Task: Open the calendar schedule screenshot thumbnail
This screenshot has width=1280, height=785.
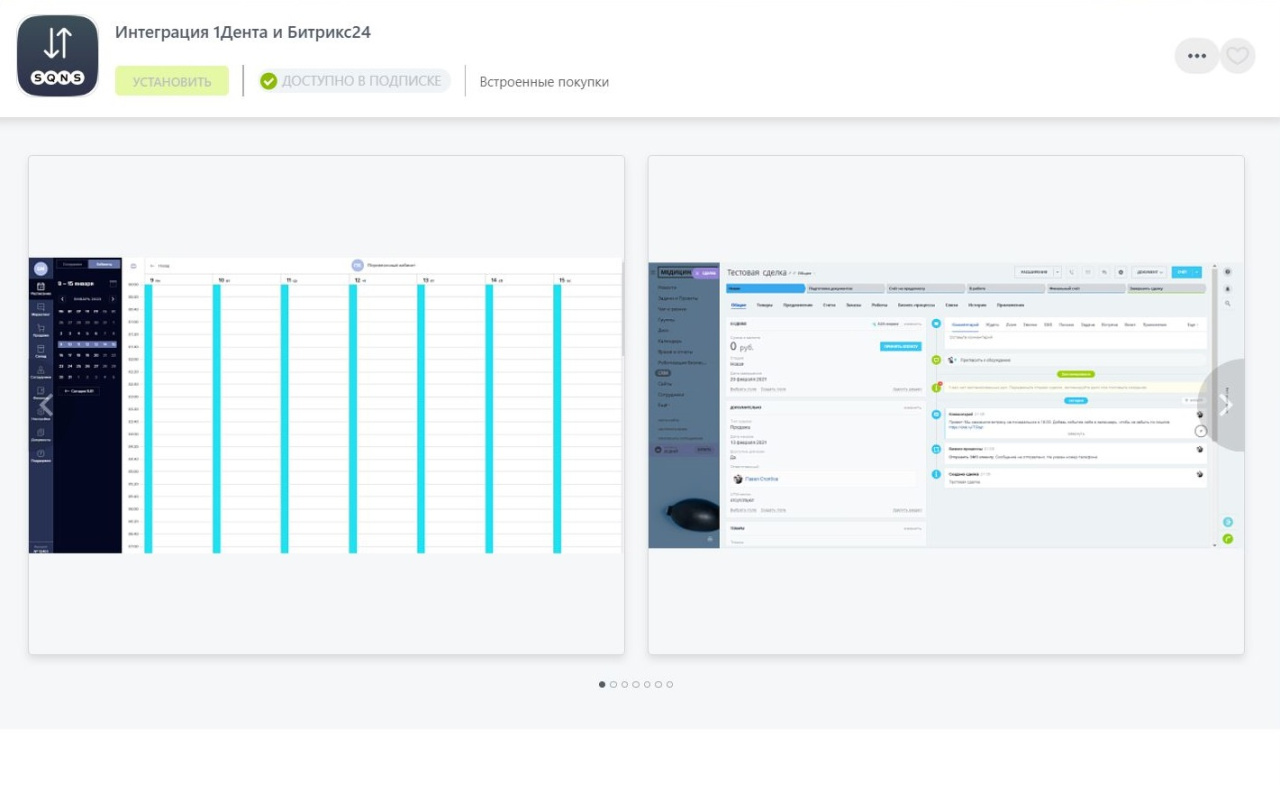Action: click(x=326, y=405)
